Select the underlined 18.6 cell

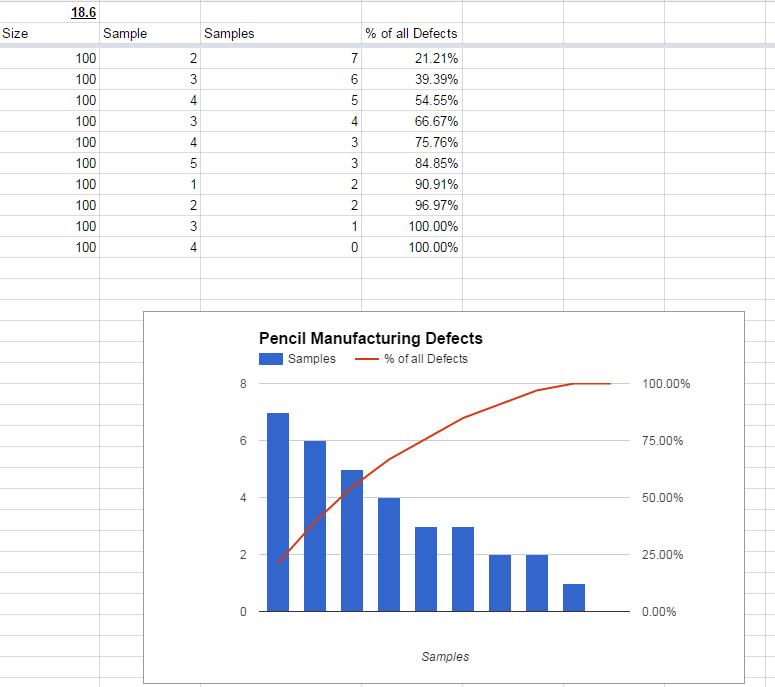tap(83, 12)
